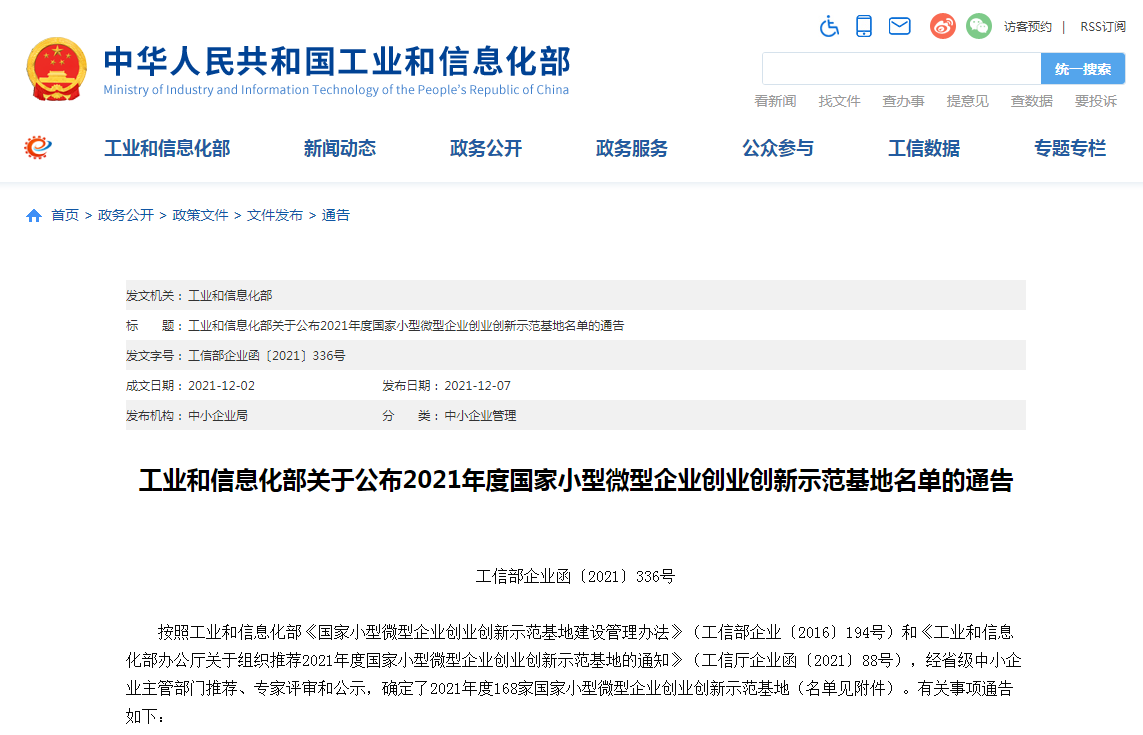1143x735 pixels.
Task: Switch to the 政务服务 section
Action: coord(632,147)
